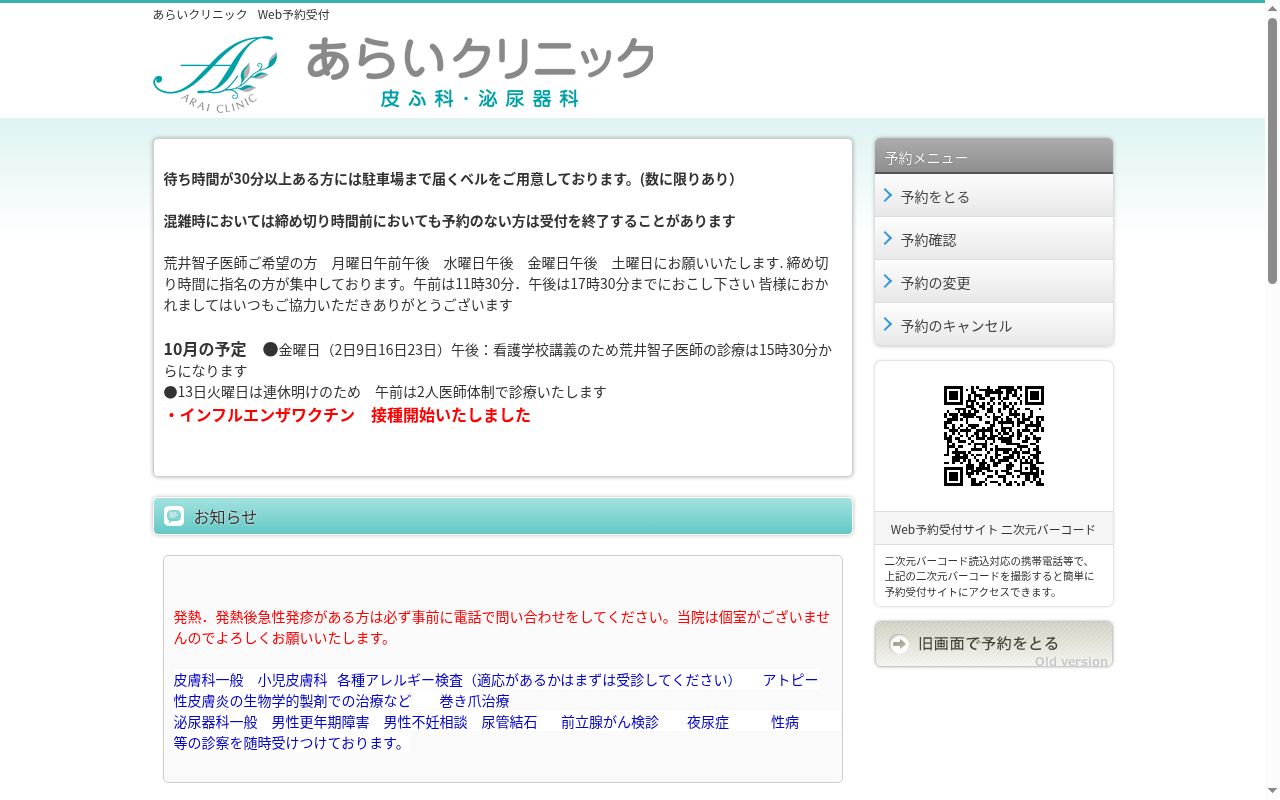
Task: Click the red 発熱 notice paragraph
Action: pyautogui.click(x=502, y=627)
